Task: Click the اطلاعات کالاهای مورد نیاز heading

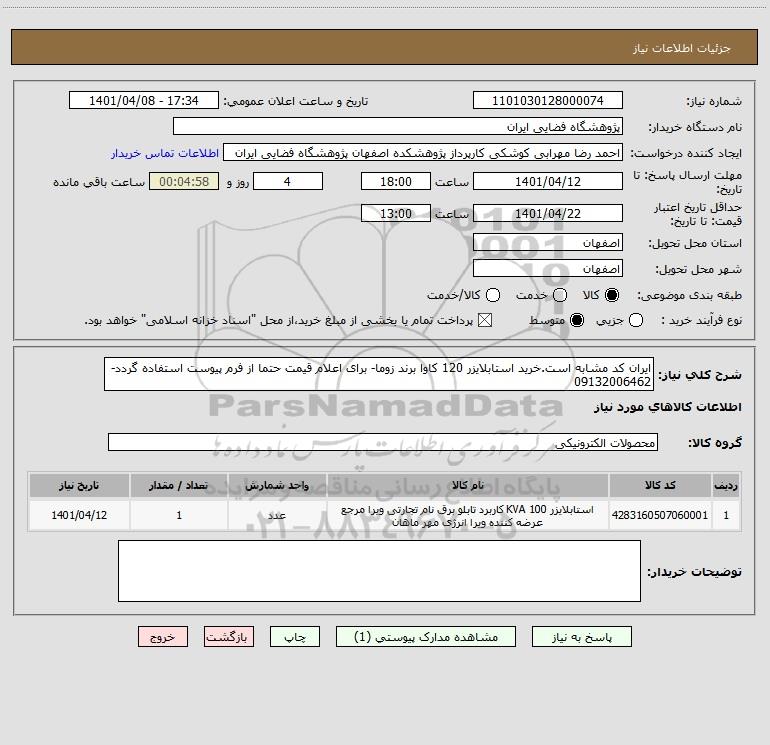Action: coord(668,407)
